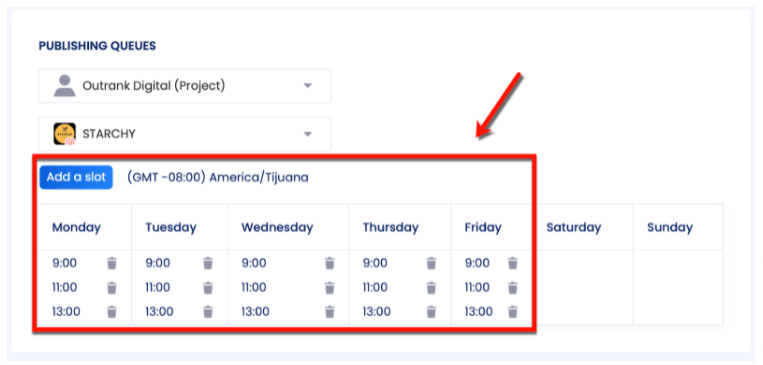Select the Tuesday 9:00 time value

pos(158,263)
